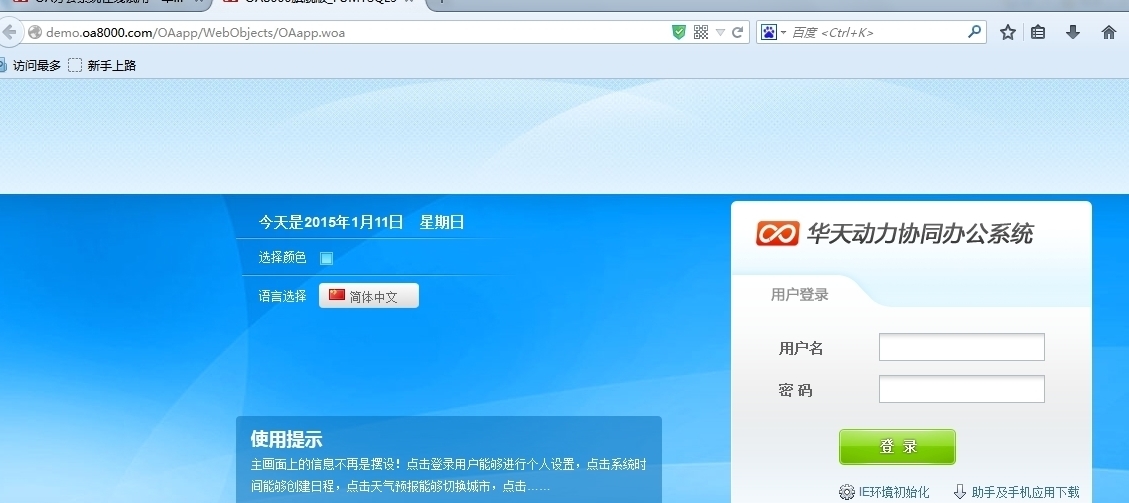This screenshot has width=1129, height=503.
Task: Reload the page with the refresh icon
Action: pos(737,32)
